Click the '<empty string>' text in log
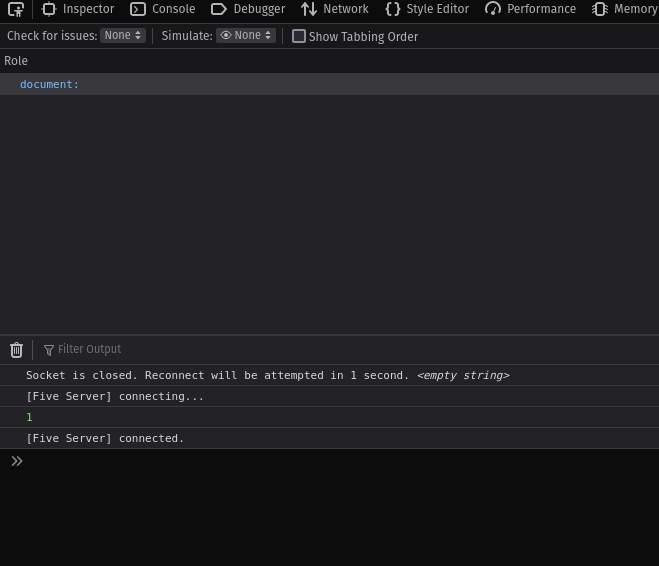The width and height of the screenshot is (659, 566). coord(463,375)
